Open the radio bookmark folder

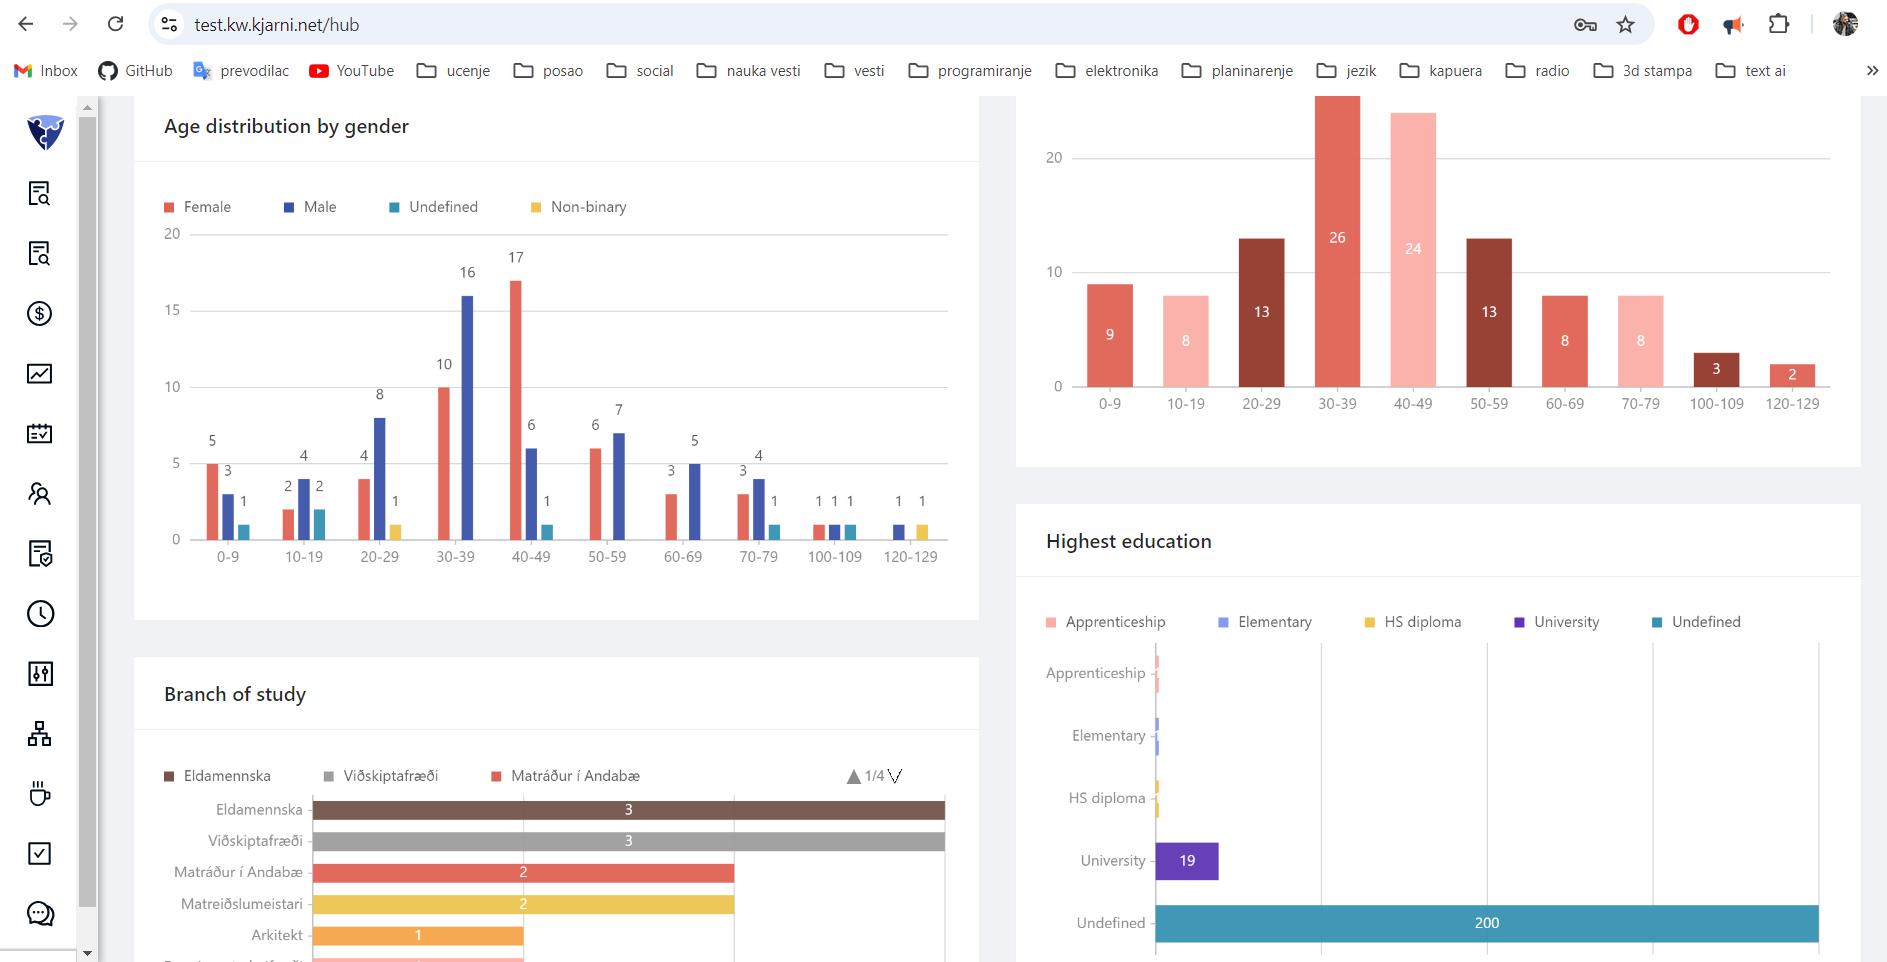[x=1537, y=70]
